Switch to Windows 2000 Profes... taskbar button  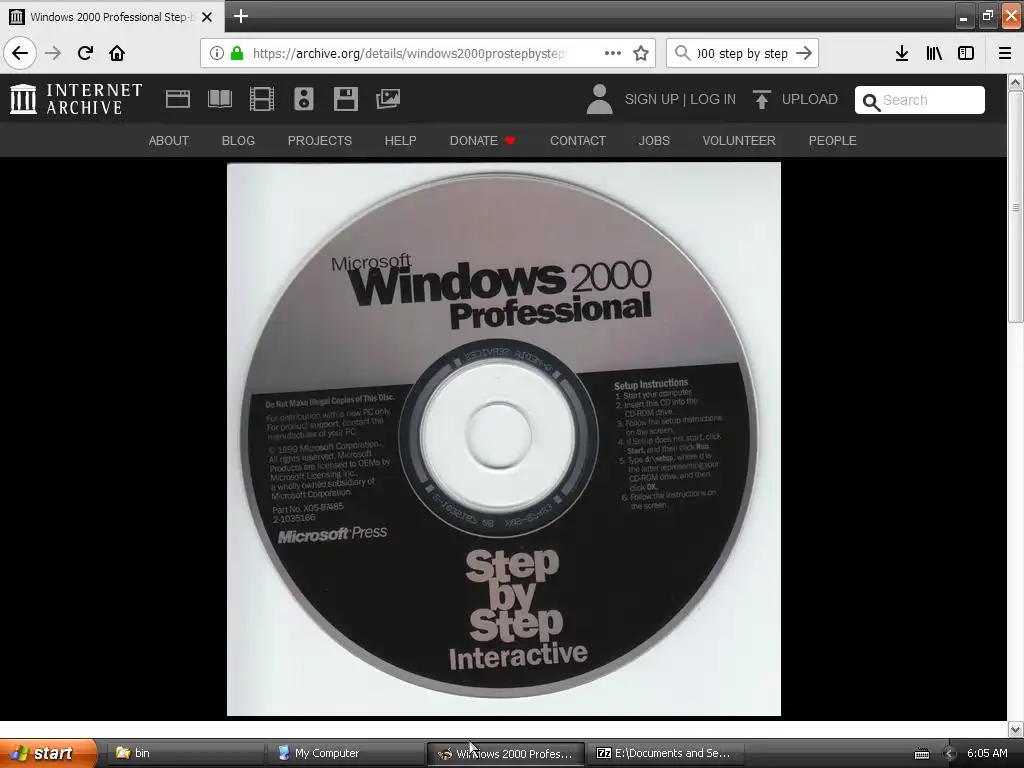[504, 753]
